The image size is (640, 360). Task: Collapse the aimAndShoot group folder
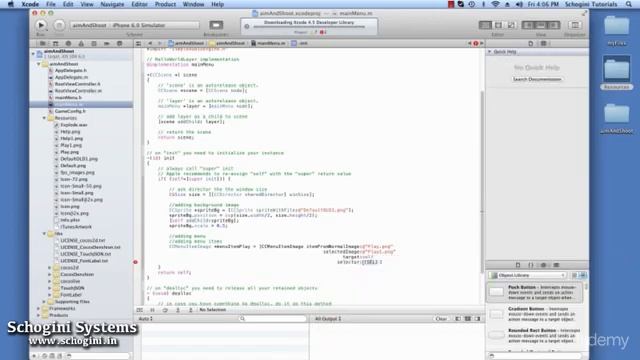[x=39, y=64]
